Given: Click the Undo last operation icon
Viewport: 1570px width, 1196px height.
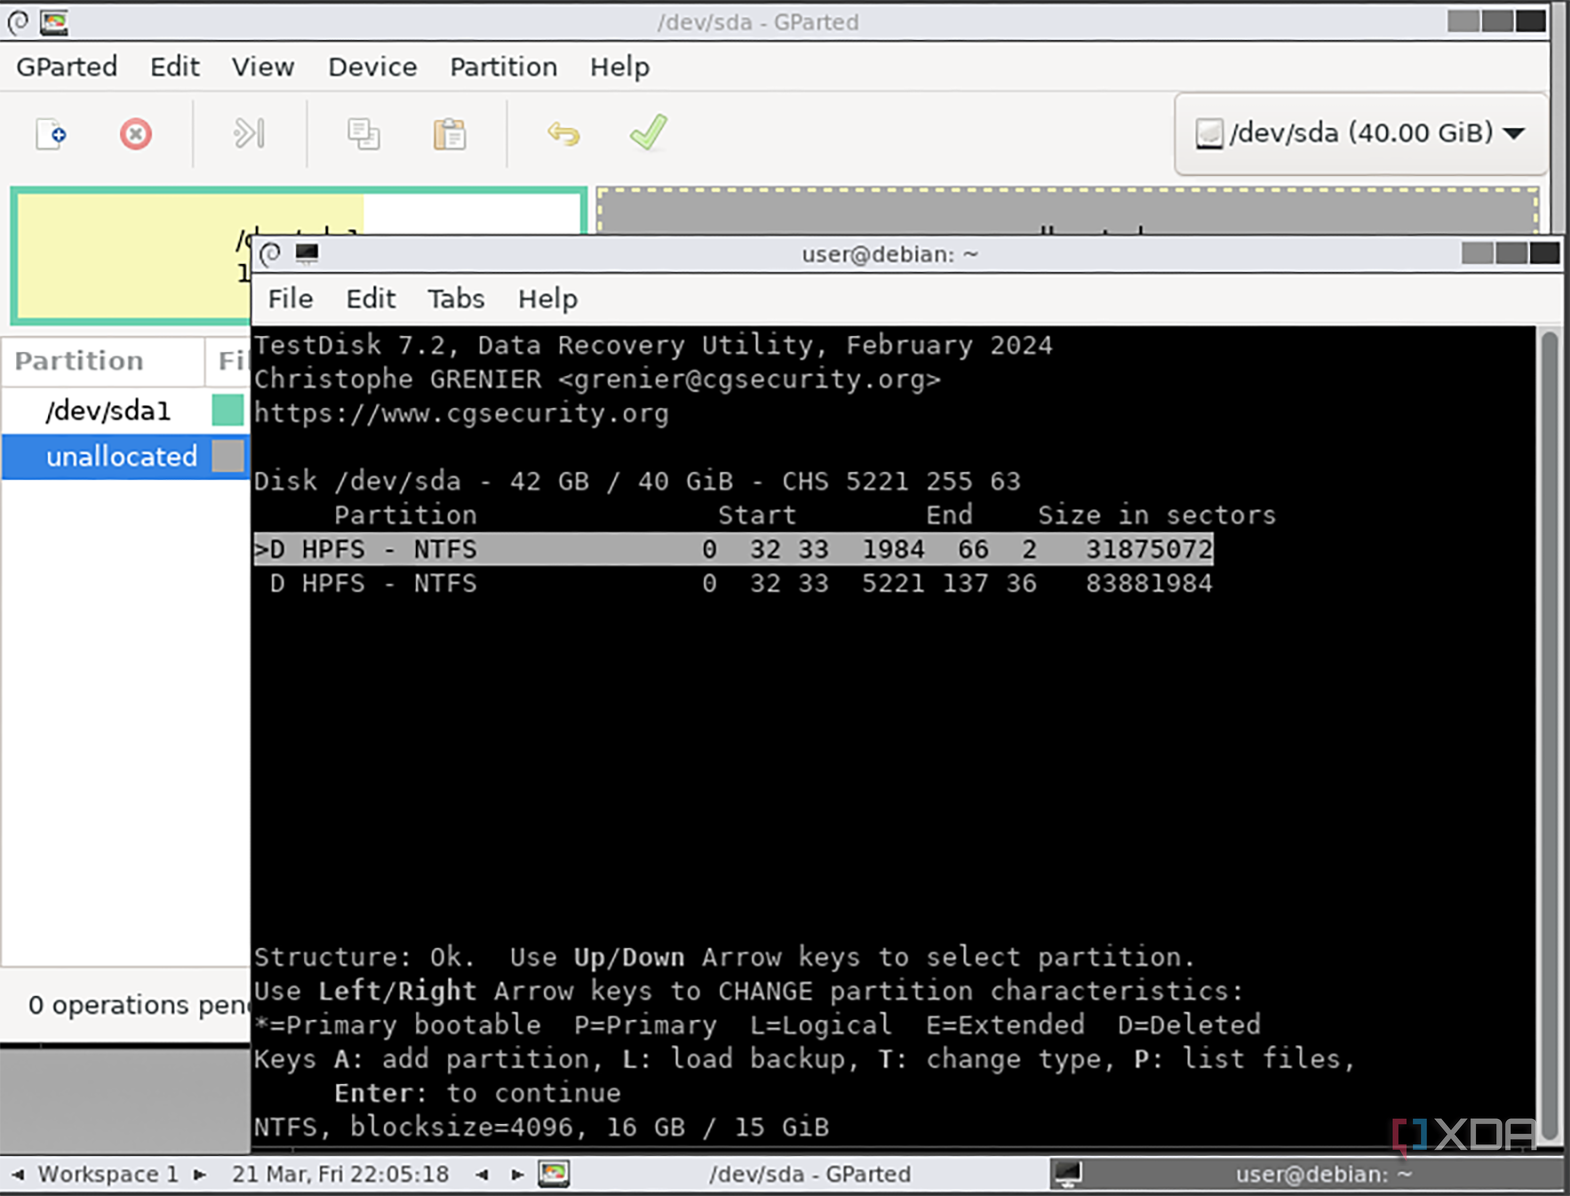Looking at the screenshot, I should pos(563,134).
